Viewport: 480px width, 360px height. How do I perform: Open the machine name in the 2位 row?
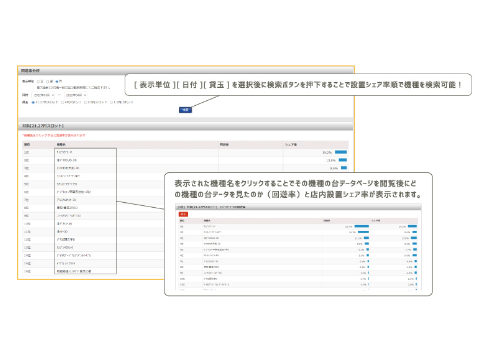click(x=67, y=160)
